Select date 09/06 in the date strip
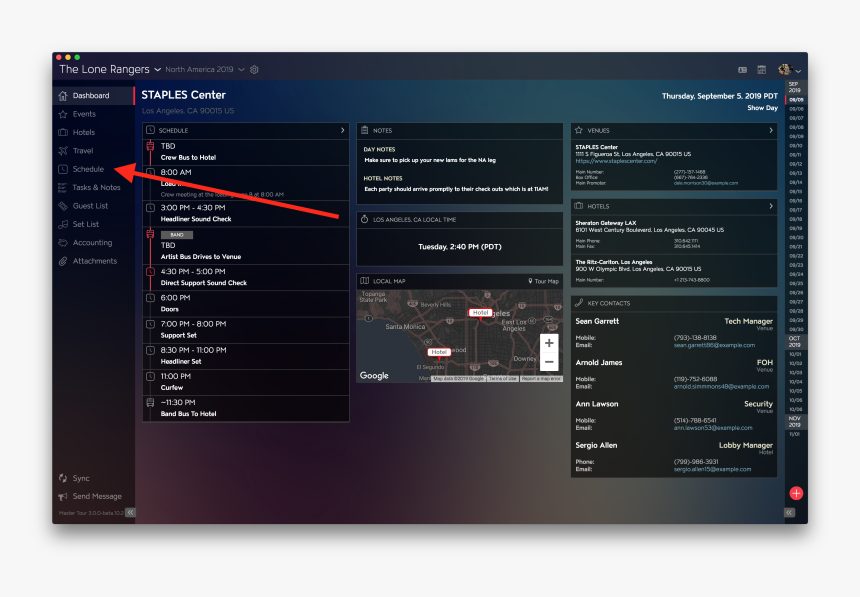860x597 pixels. click(x=796, y=109)
